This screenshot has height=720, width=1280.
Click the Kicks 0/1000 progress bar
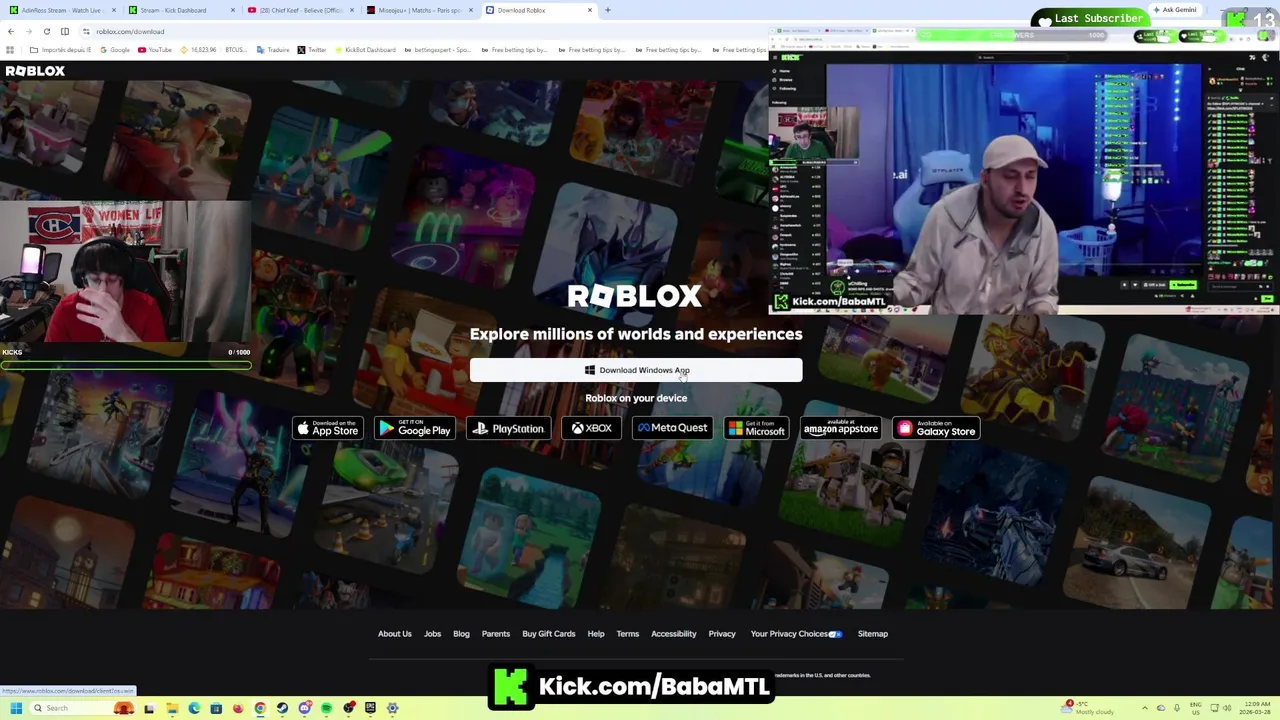click(126, 365)
